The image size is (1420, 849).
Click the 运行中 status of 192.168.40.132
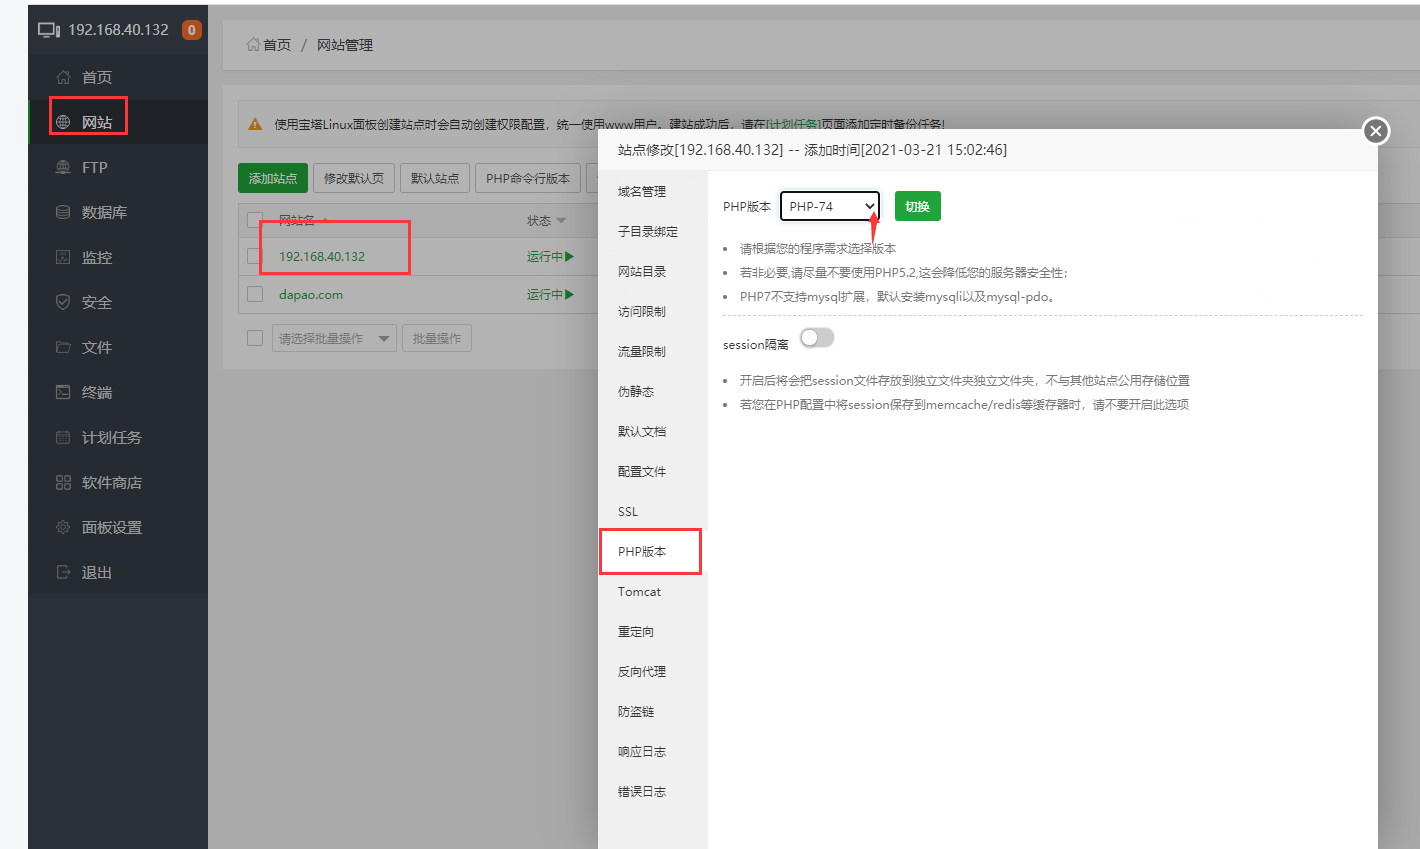[545, 257]
